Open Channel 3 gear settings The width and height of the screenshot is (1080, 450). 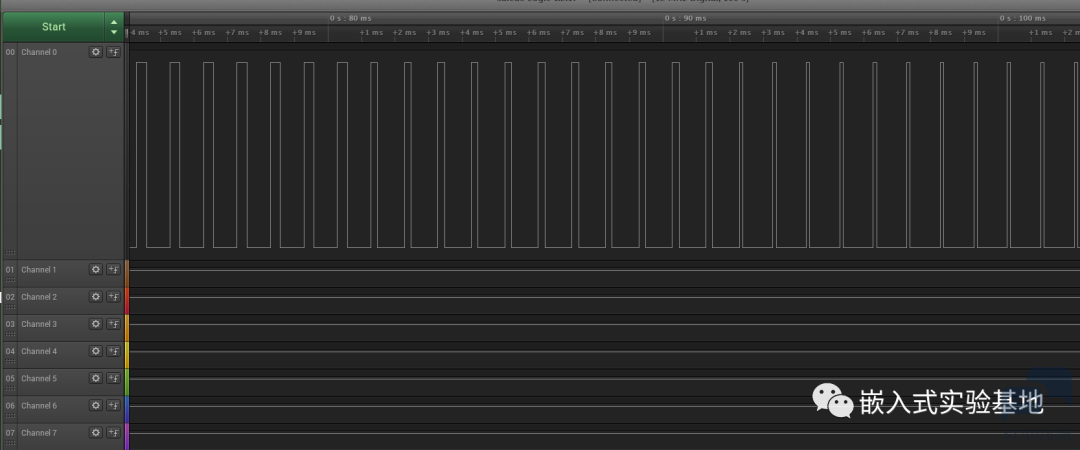pyautogui.click(x=96, y=324)
